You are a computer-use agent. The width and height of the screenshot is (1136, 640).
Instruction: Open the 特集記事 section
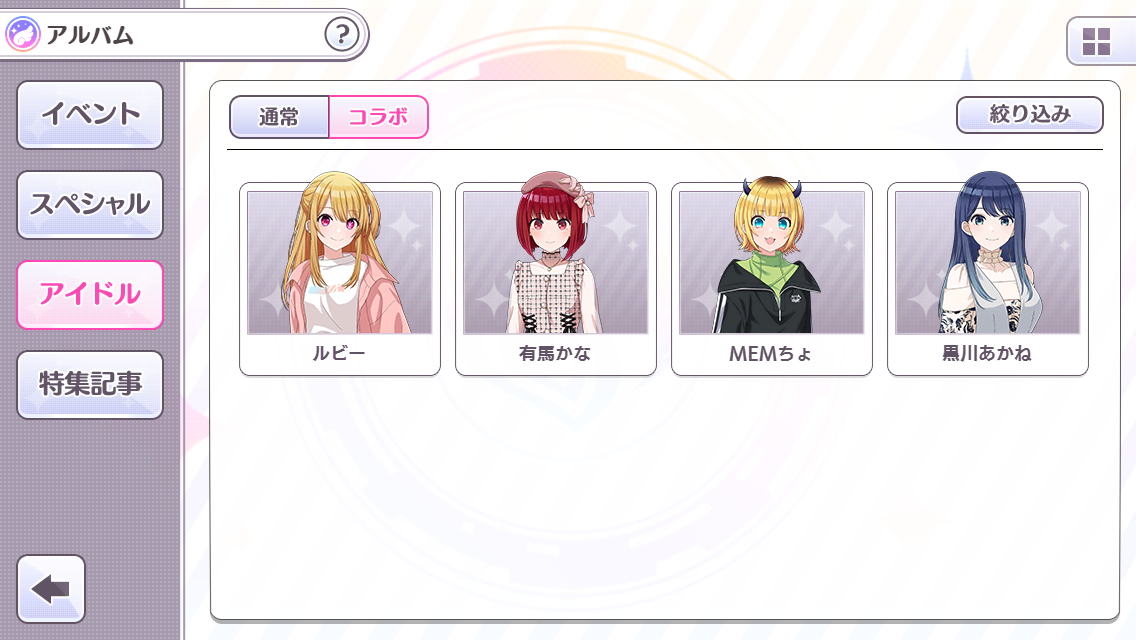pyautogui.click(x=90, y=384)
